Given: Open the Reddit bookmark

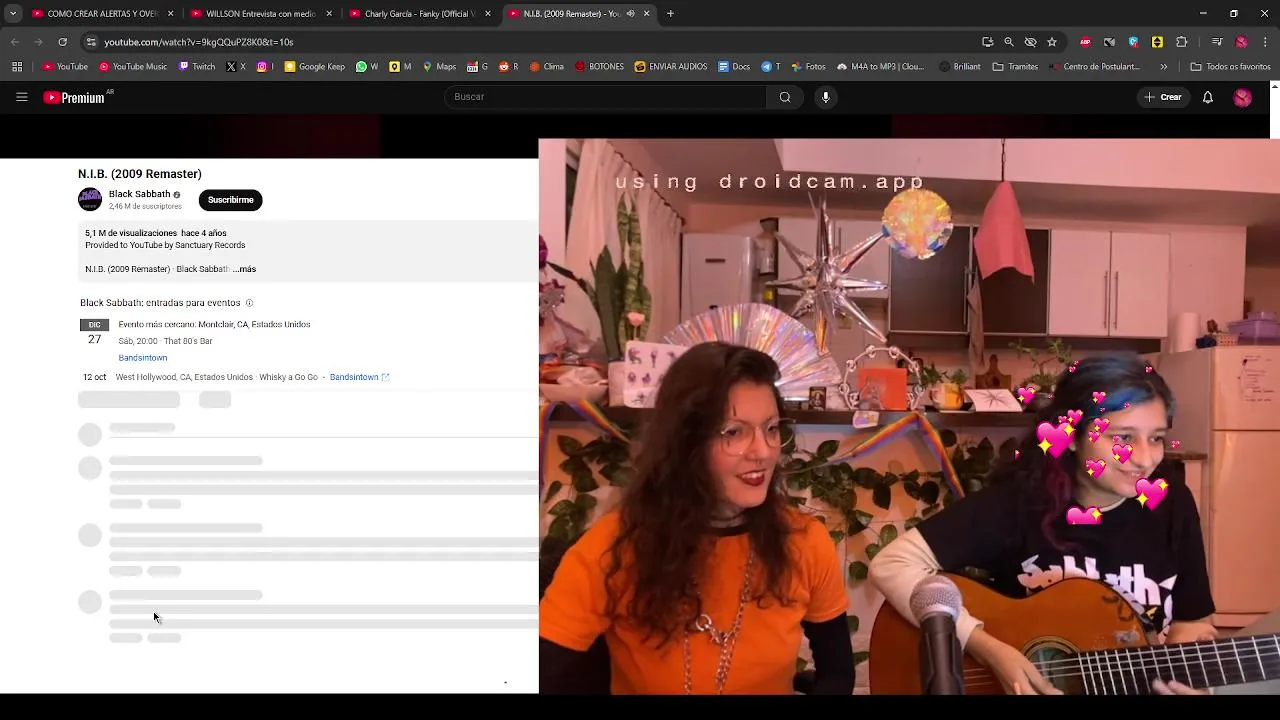Looking at the screenshot, I should [x=509, y=67].
